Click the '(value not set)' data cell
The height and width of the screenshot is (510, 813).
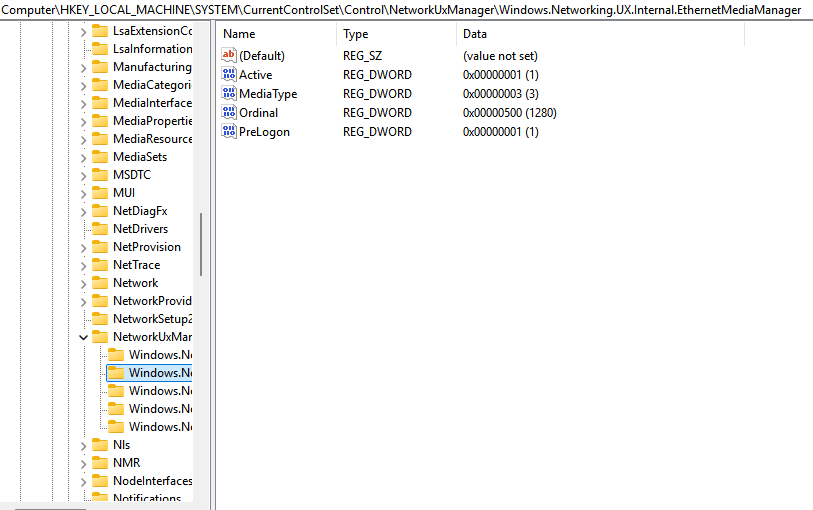click(500, 55)
